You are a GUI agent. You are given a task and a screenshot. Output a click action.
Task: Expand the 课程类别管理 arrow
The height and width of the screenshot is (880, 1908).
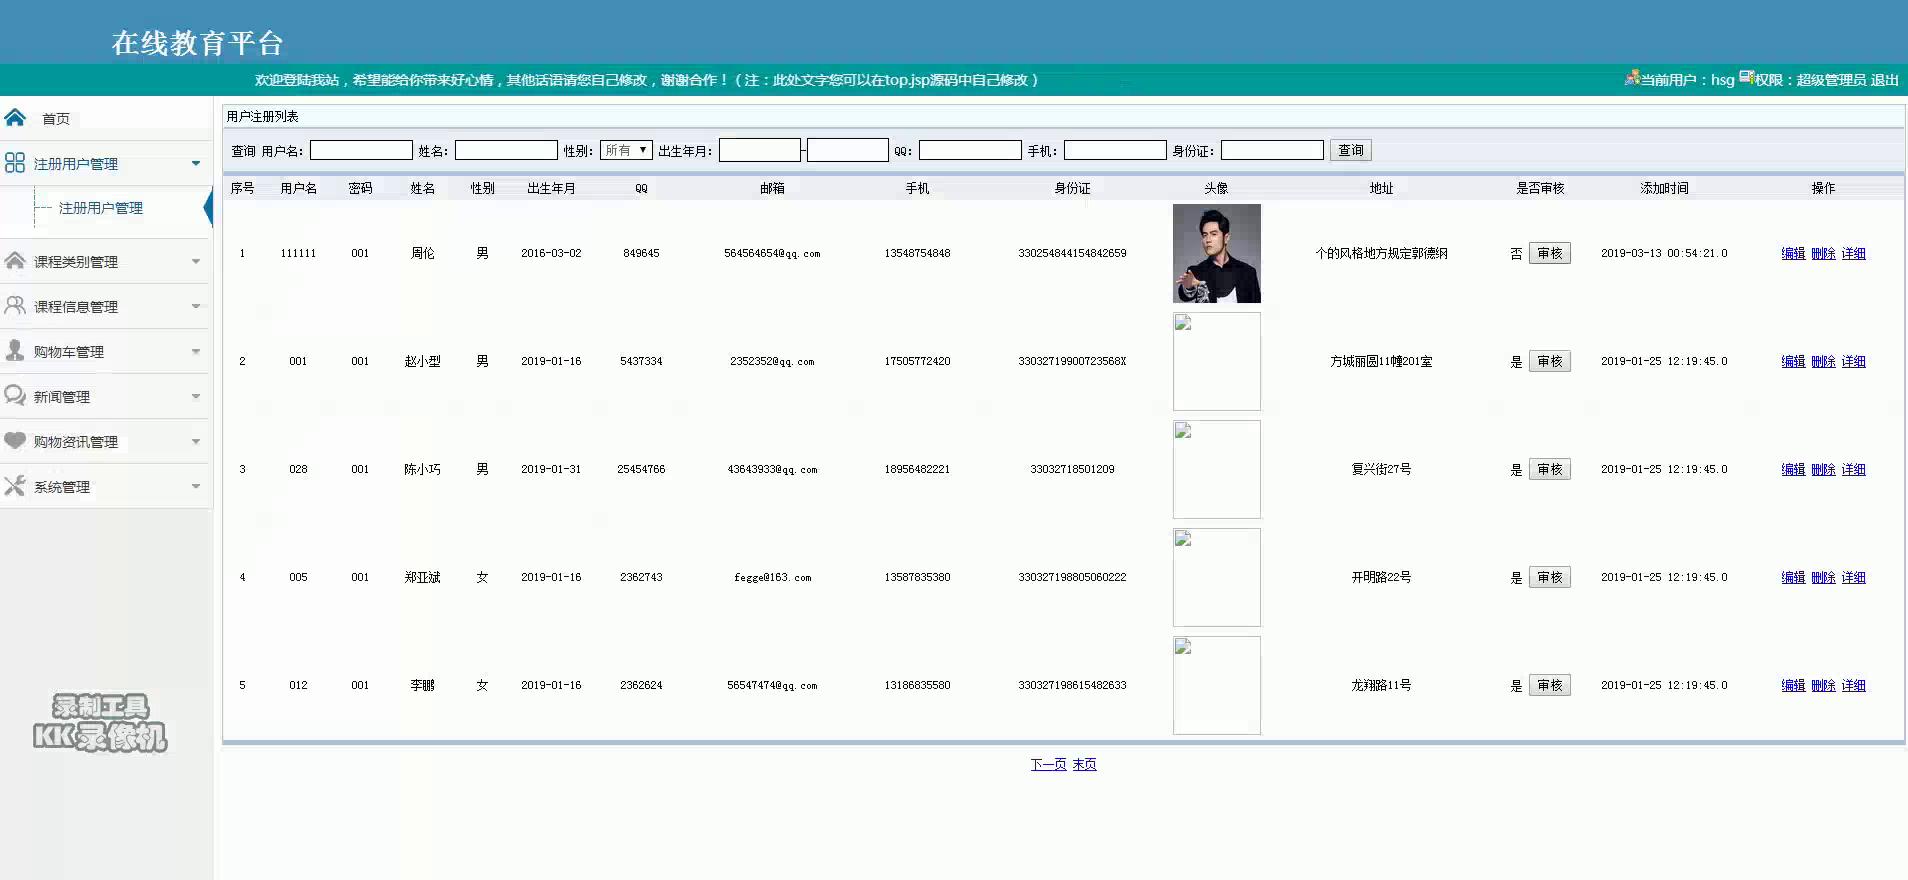(196, 261)
